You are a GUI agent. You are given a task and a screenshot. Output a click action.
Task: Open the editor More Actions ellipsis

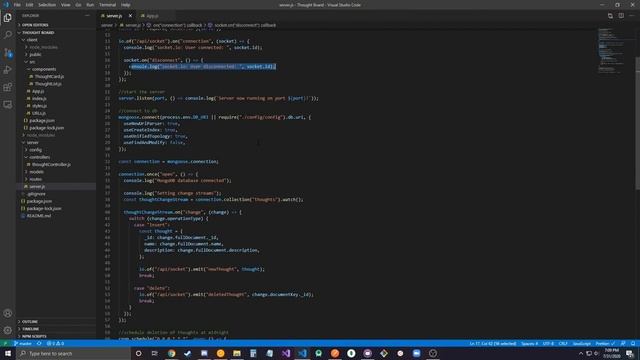tap(631, 16)
